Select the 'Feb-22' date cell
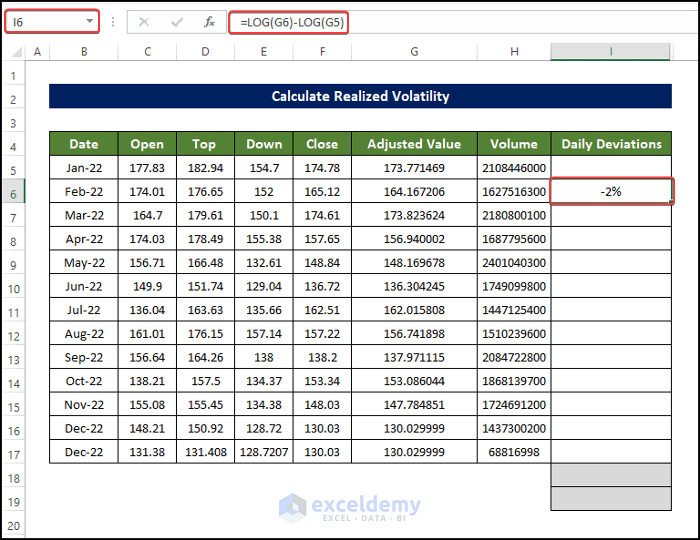 [84, 191]
